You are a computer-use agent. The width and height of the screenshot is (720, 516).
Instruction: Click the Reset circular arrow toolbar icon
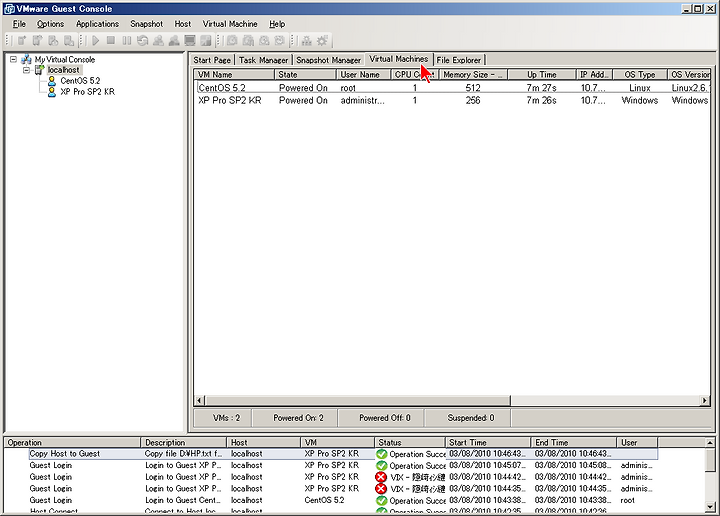(x=143, y=40)
